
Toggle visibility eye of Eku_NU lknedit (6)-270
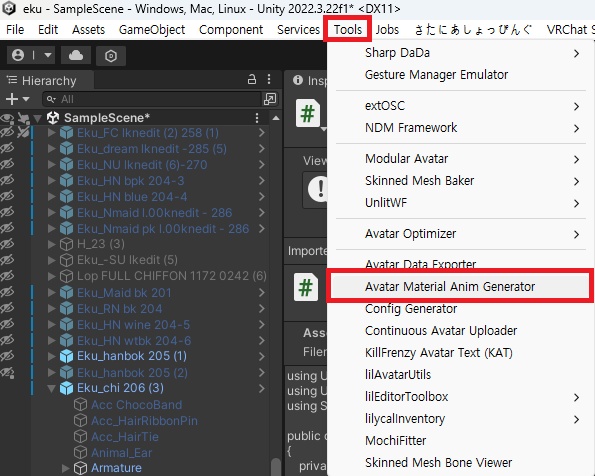tap(7, 164)
